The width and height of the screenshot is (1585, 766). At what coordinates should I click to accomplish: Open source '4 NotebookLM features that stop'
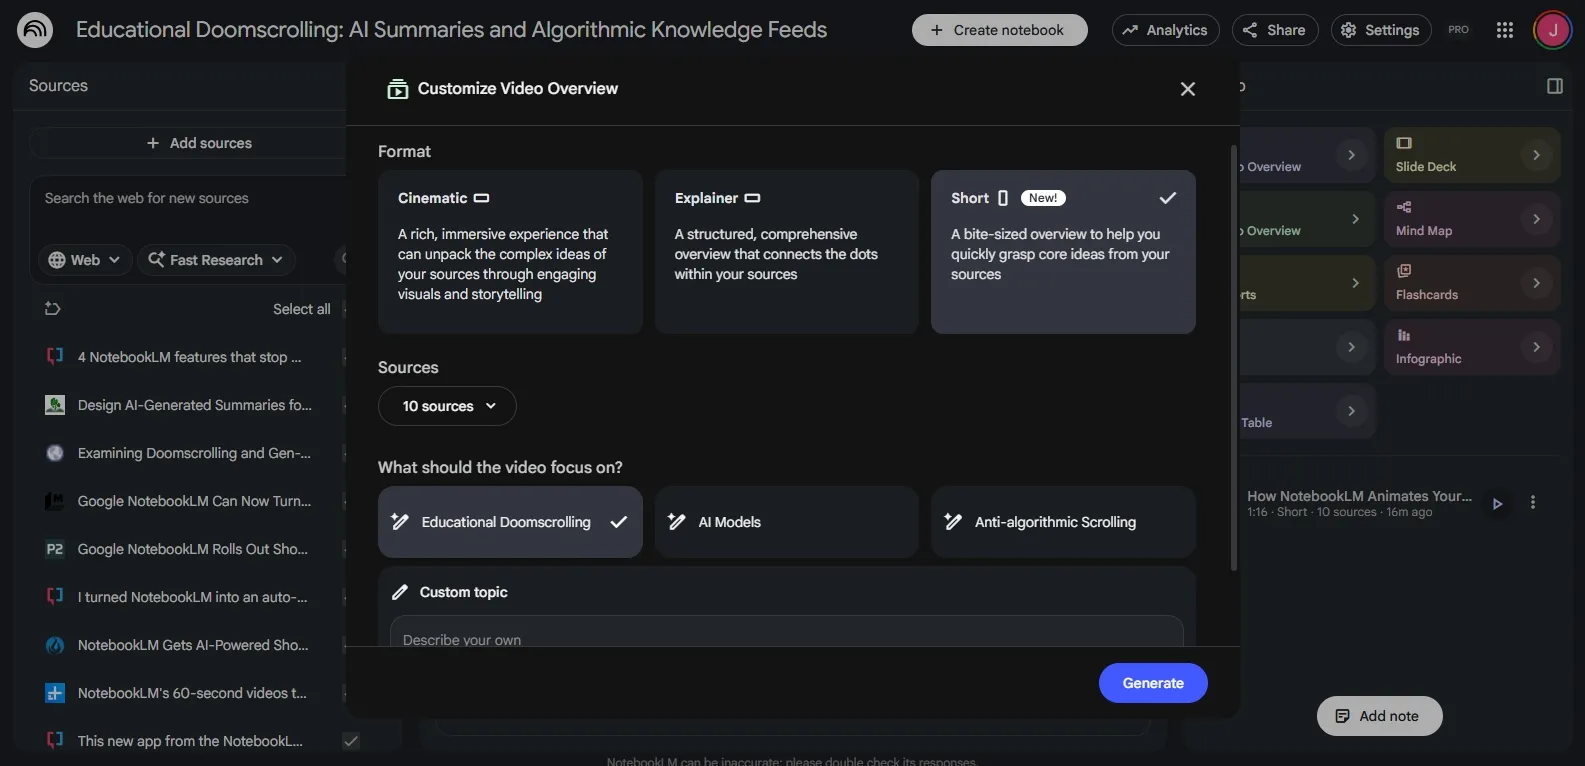[189, 357]
